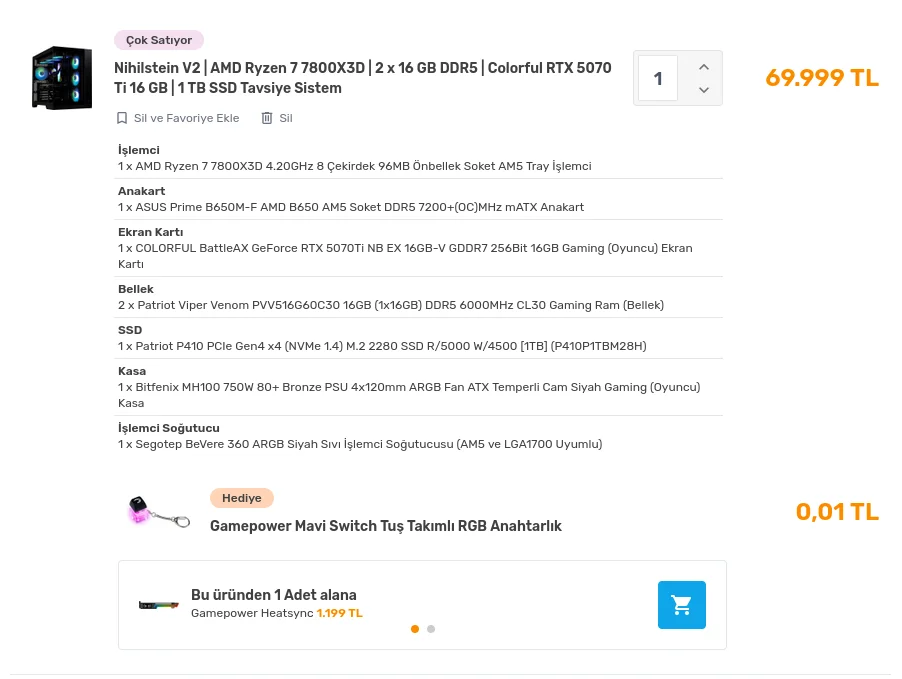
Task: Click the RGB keychain gift thumbnail
Action: (159, 512)
